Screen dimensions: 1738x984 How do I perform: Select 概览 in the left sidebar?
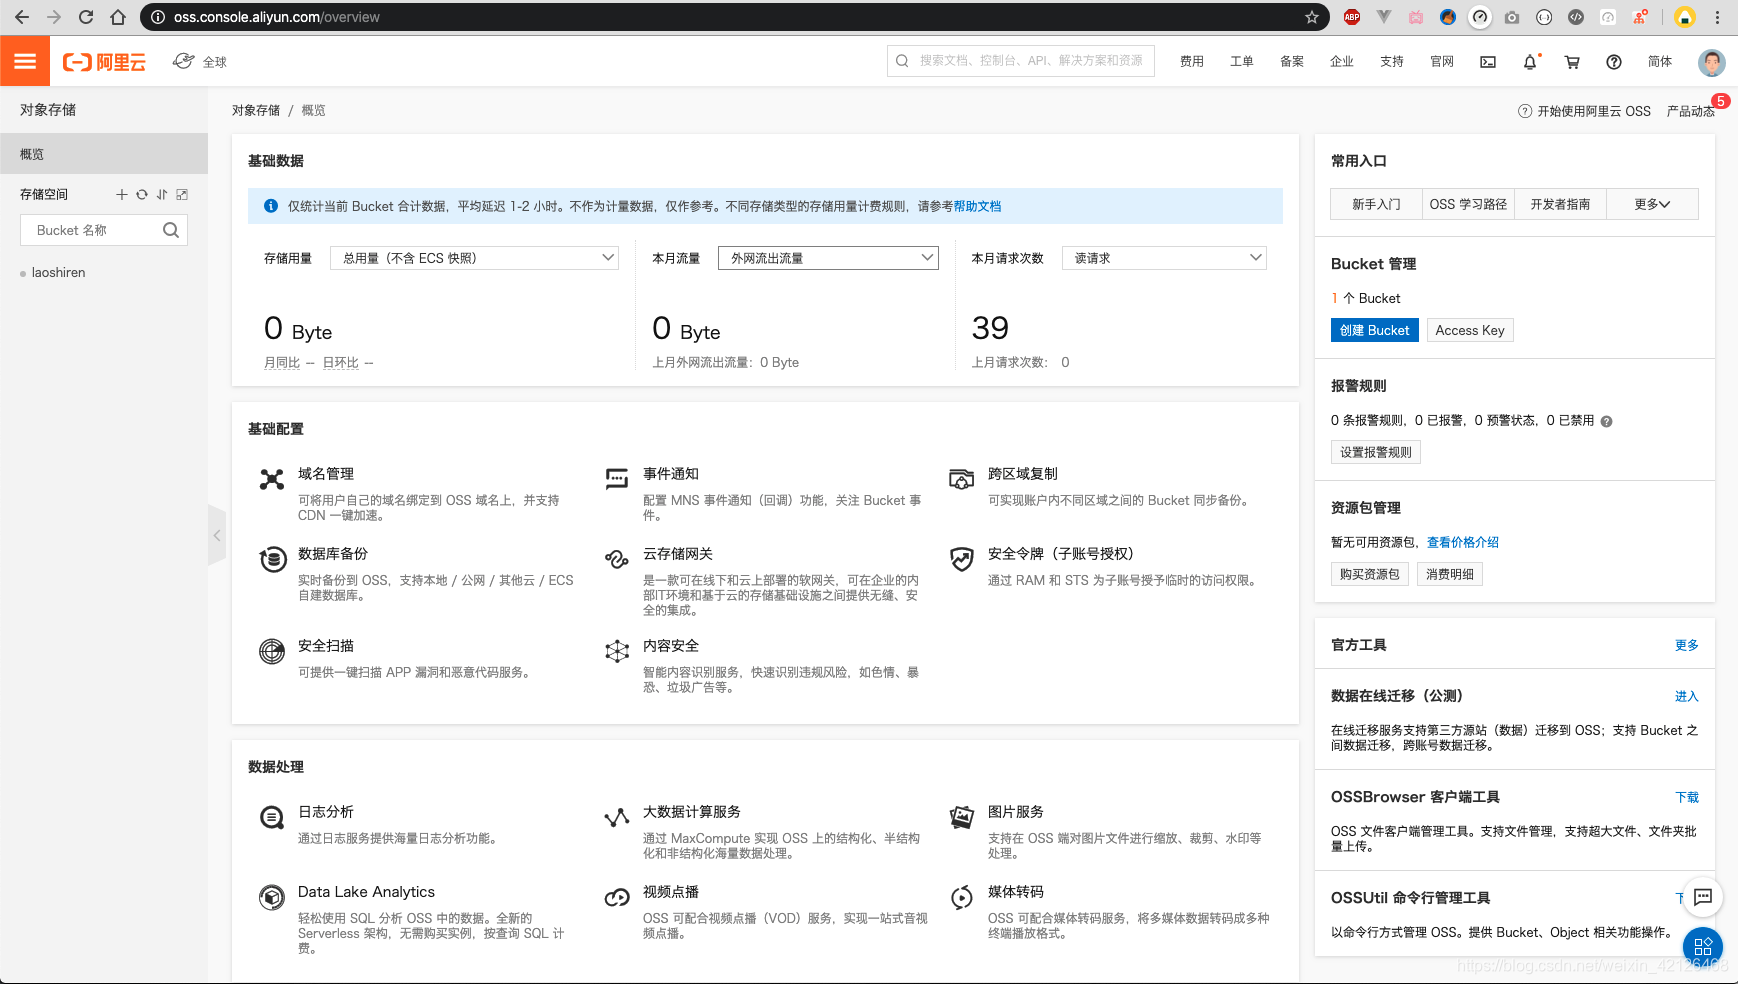click(x=104, y=154)
